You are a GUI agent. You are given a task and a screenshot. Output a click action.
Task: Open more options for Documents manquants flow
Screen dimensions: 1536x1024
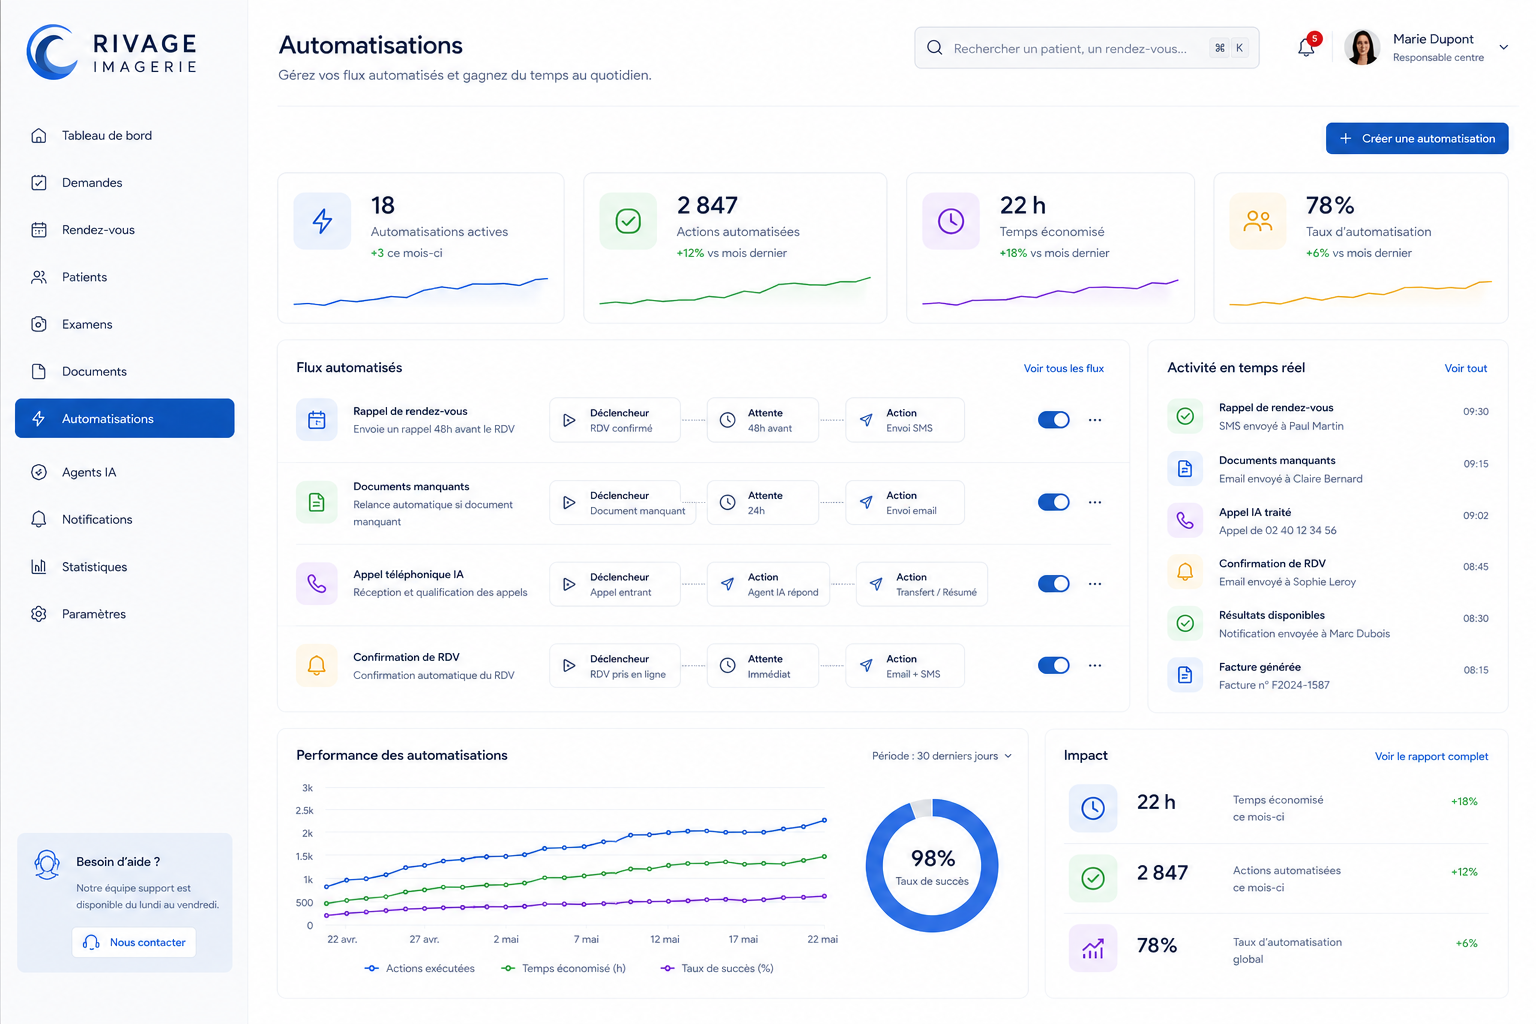pos(1095,502)
